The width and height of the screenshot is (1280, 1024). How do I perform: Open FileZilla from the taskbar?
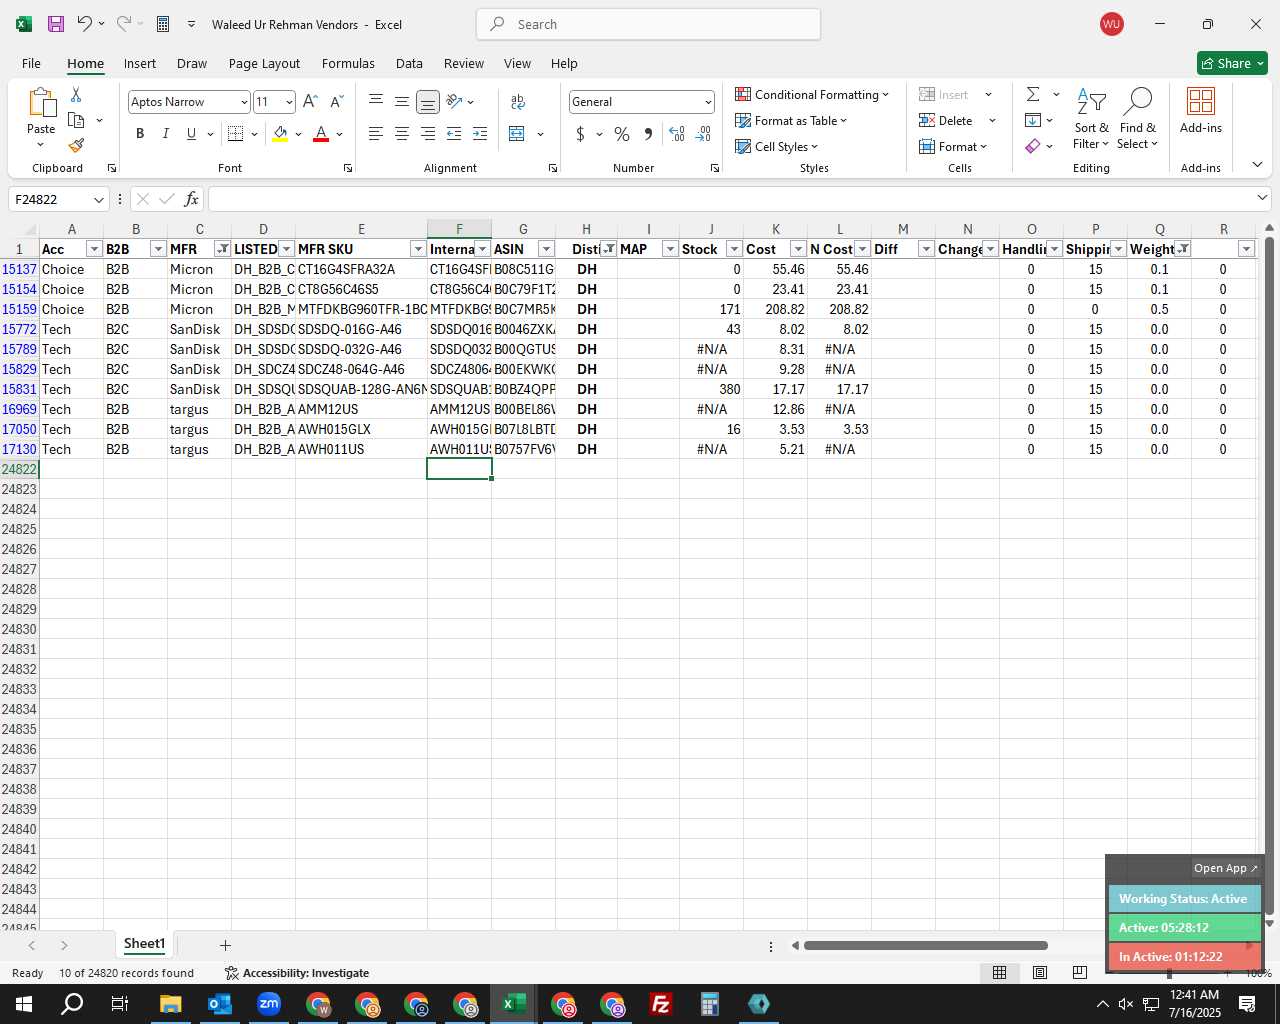[661, 1004]
